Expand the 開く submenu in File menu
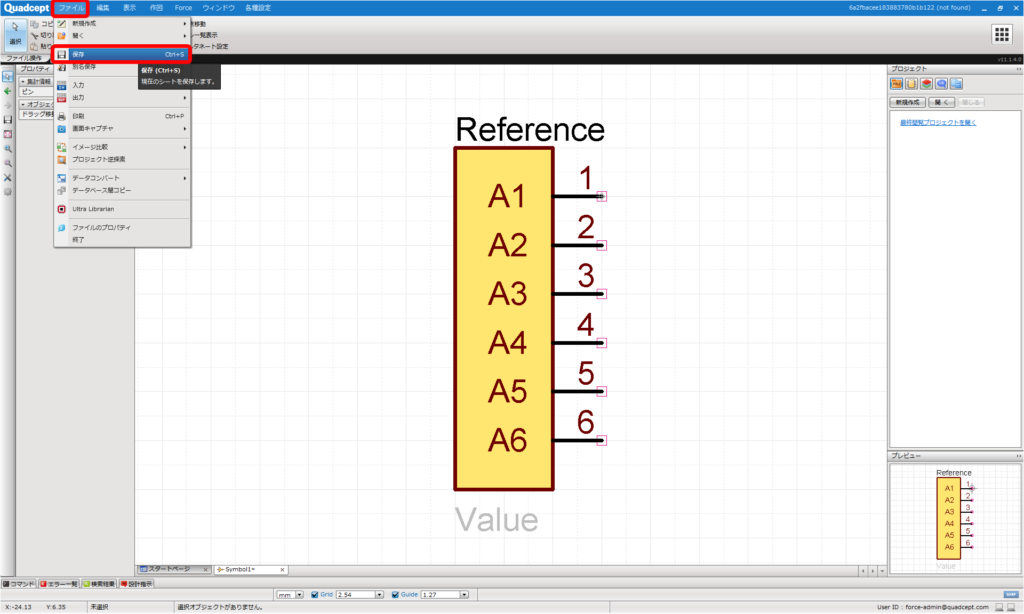 pos(122,36)
